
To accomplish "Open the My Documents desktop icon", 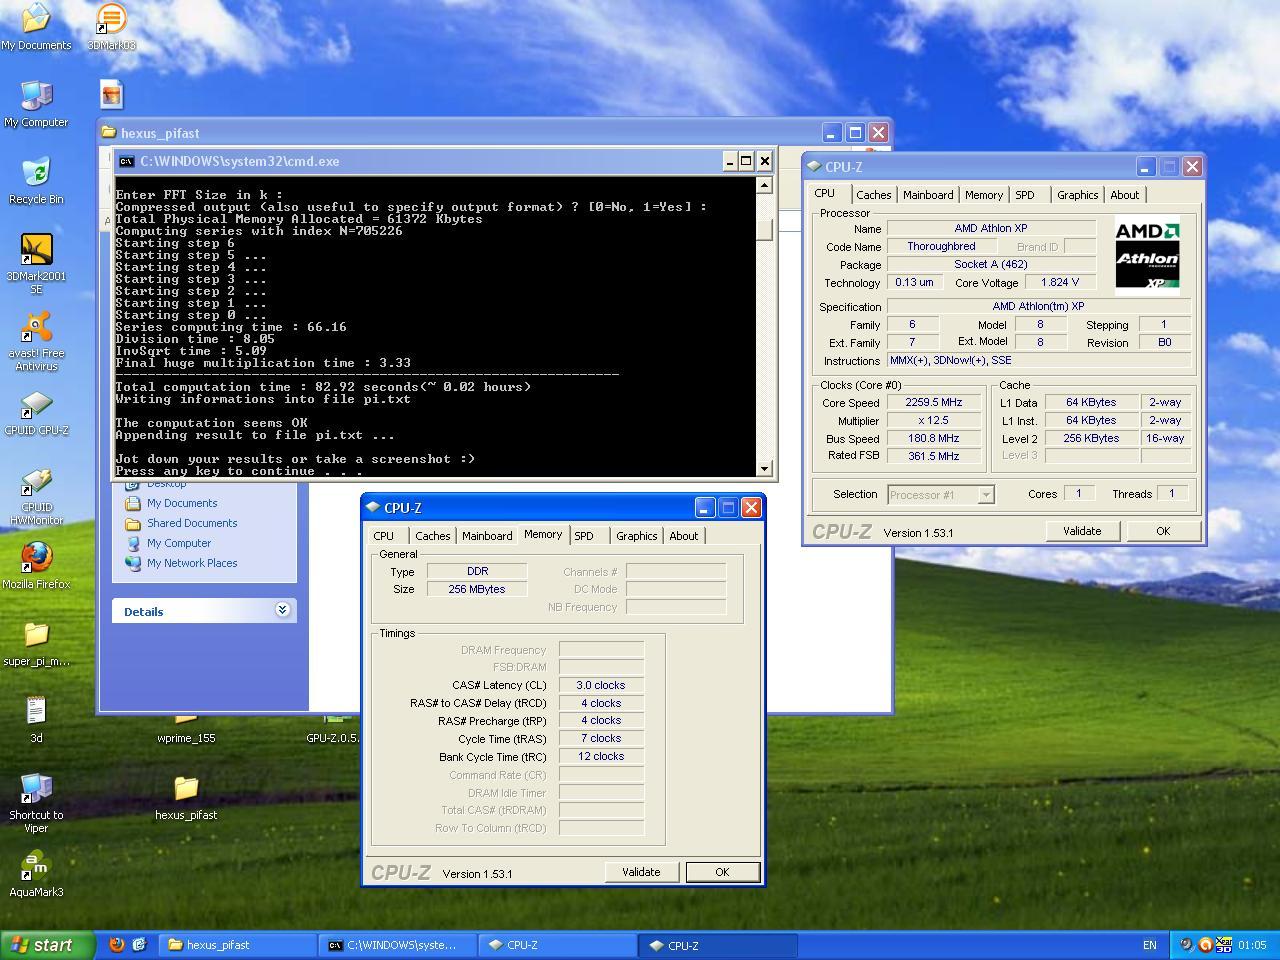I will click(36, 27).
